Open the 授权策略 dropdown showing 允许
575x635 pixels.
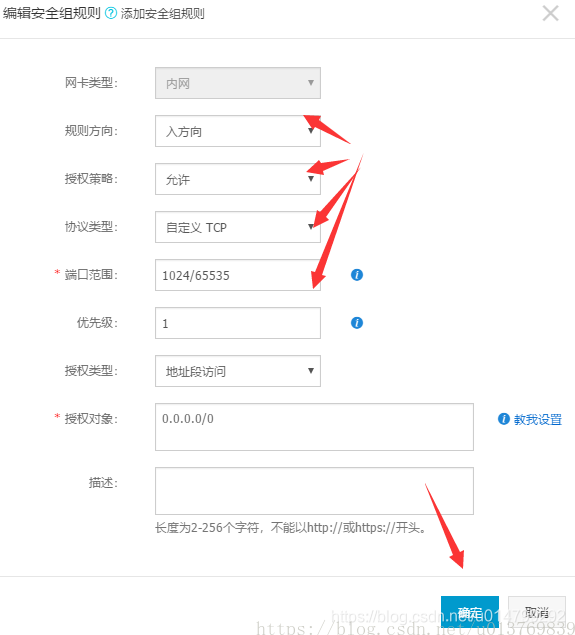238,179
